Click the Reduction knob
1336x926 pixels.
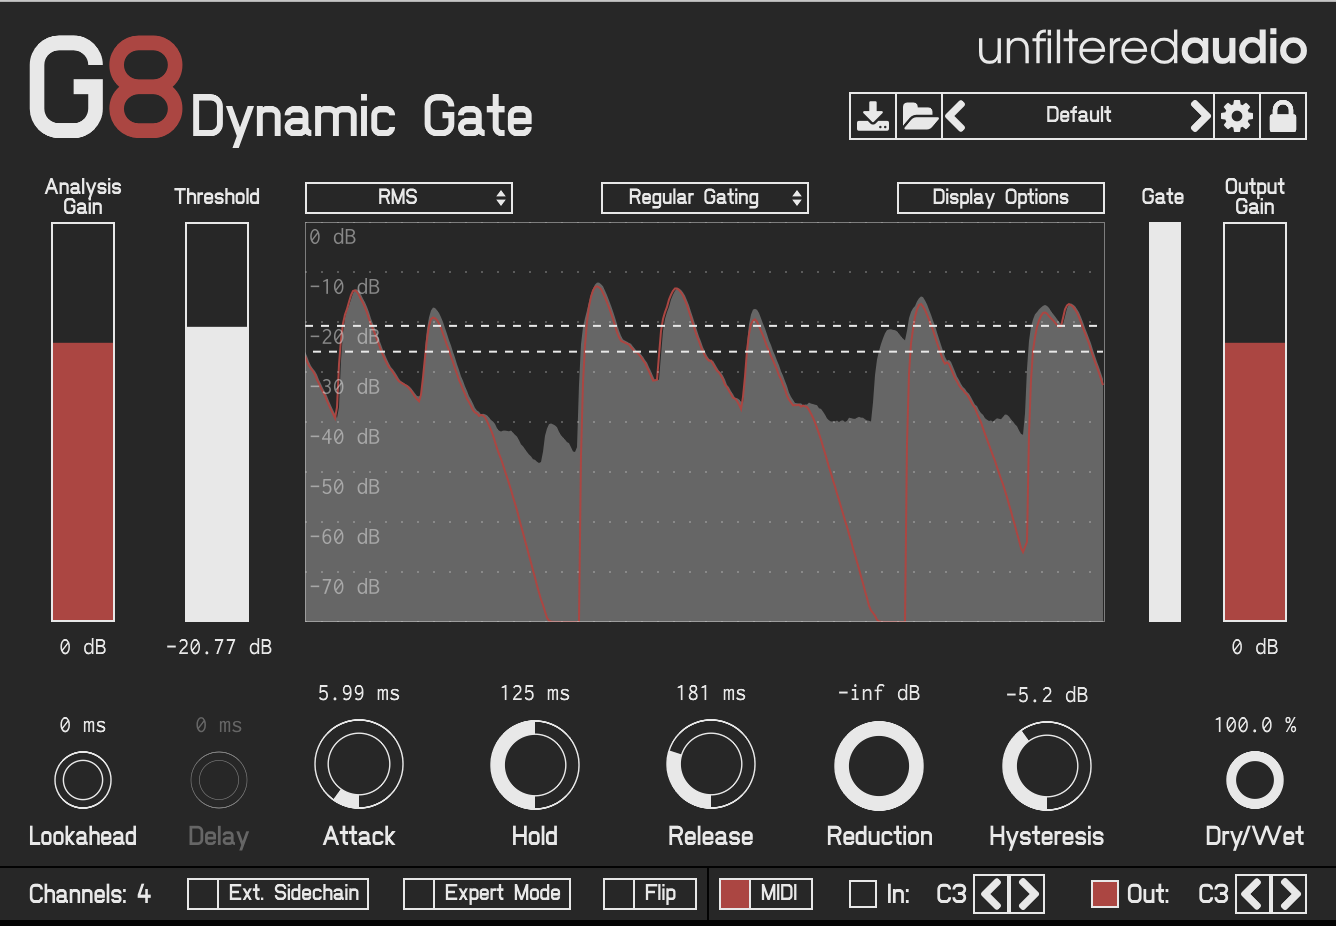click(x=879, y=766)
